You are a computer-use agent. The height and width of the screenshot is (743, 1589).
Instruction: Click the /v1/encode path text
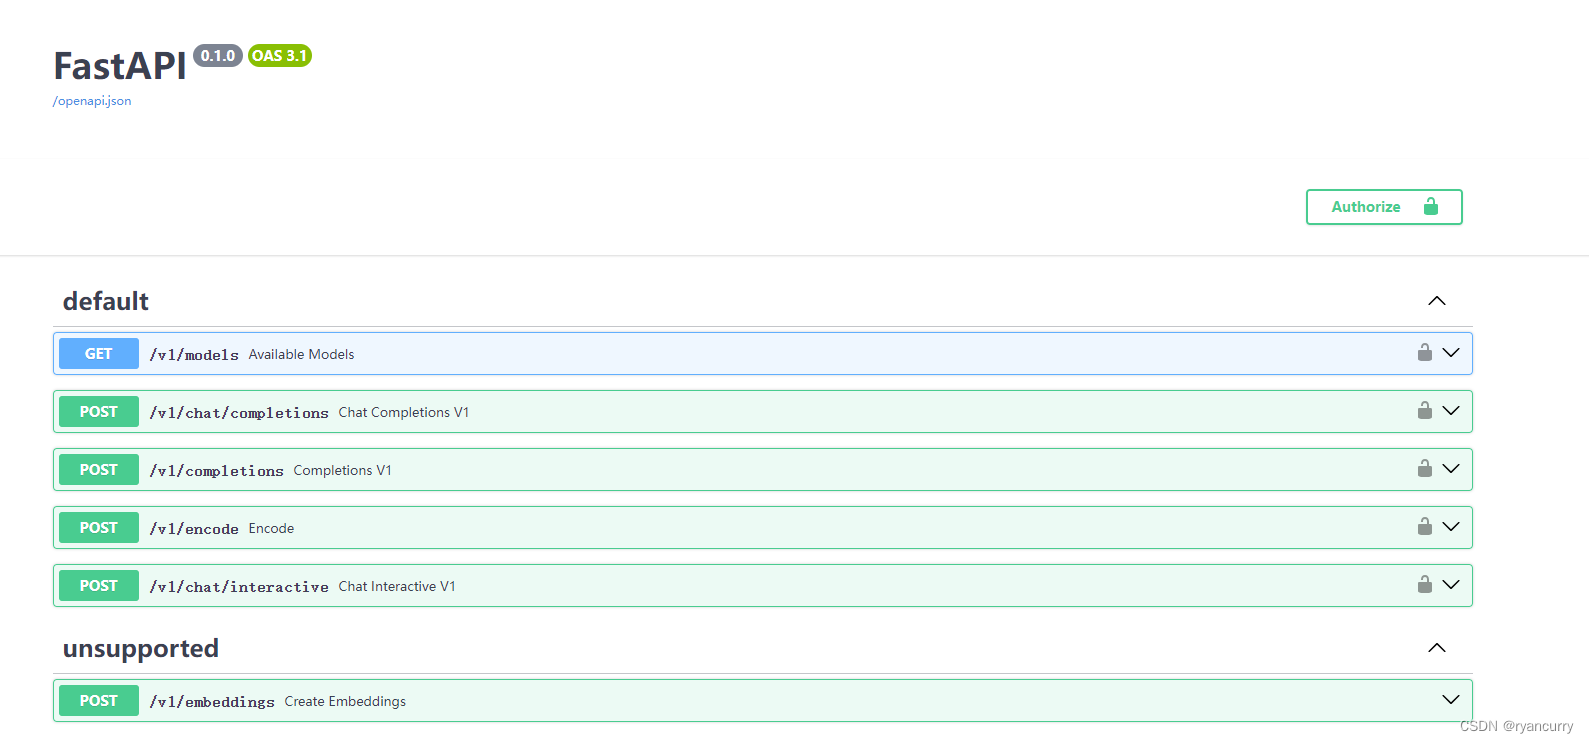coord(194,529)
